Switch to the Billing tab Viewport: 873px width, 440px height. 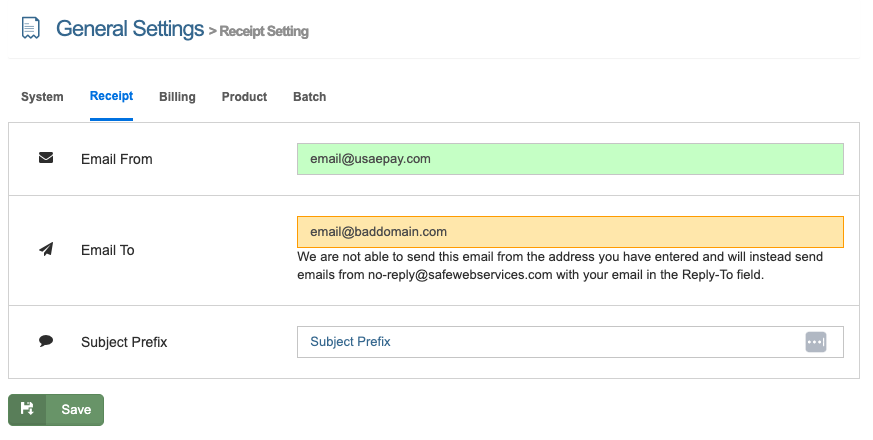pos(177,97)
